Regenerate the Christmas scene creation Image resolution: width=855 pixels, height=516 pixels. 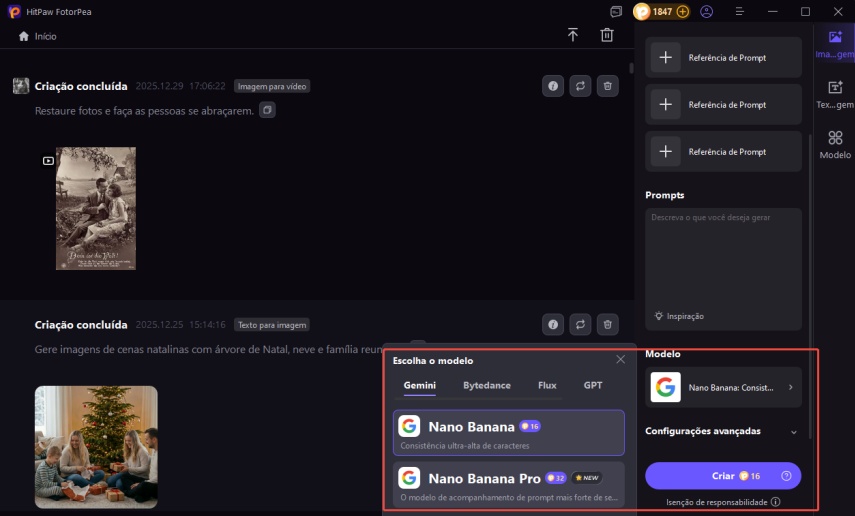point(580,324)
